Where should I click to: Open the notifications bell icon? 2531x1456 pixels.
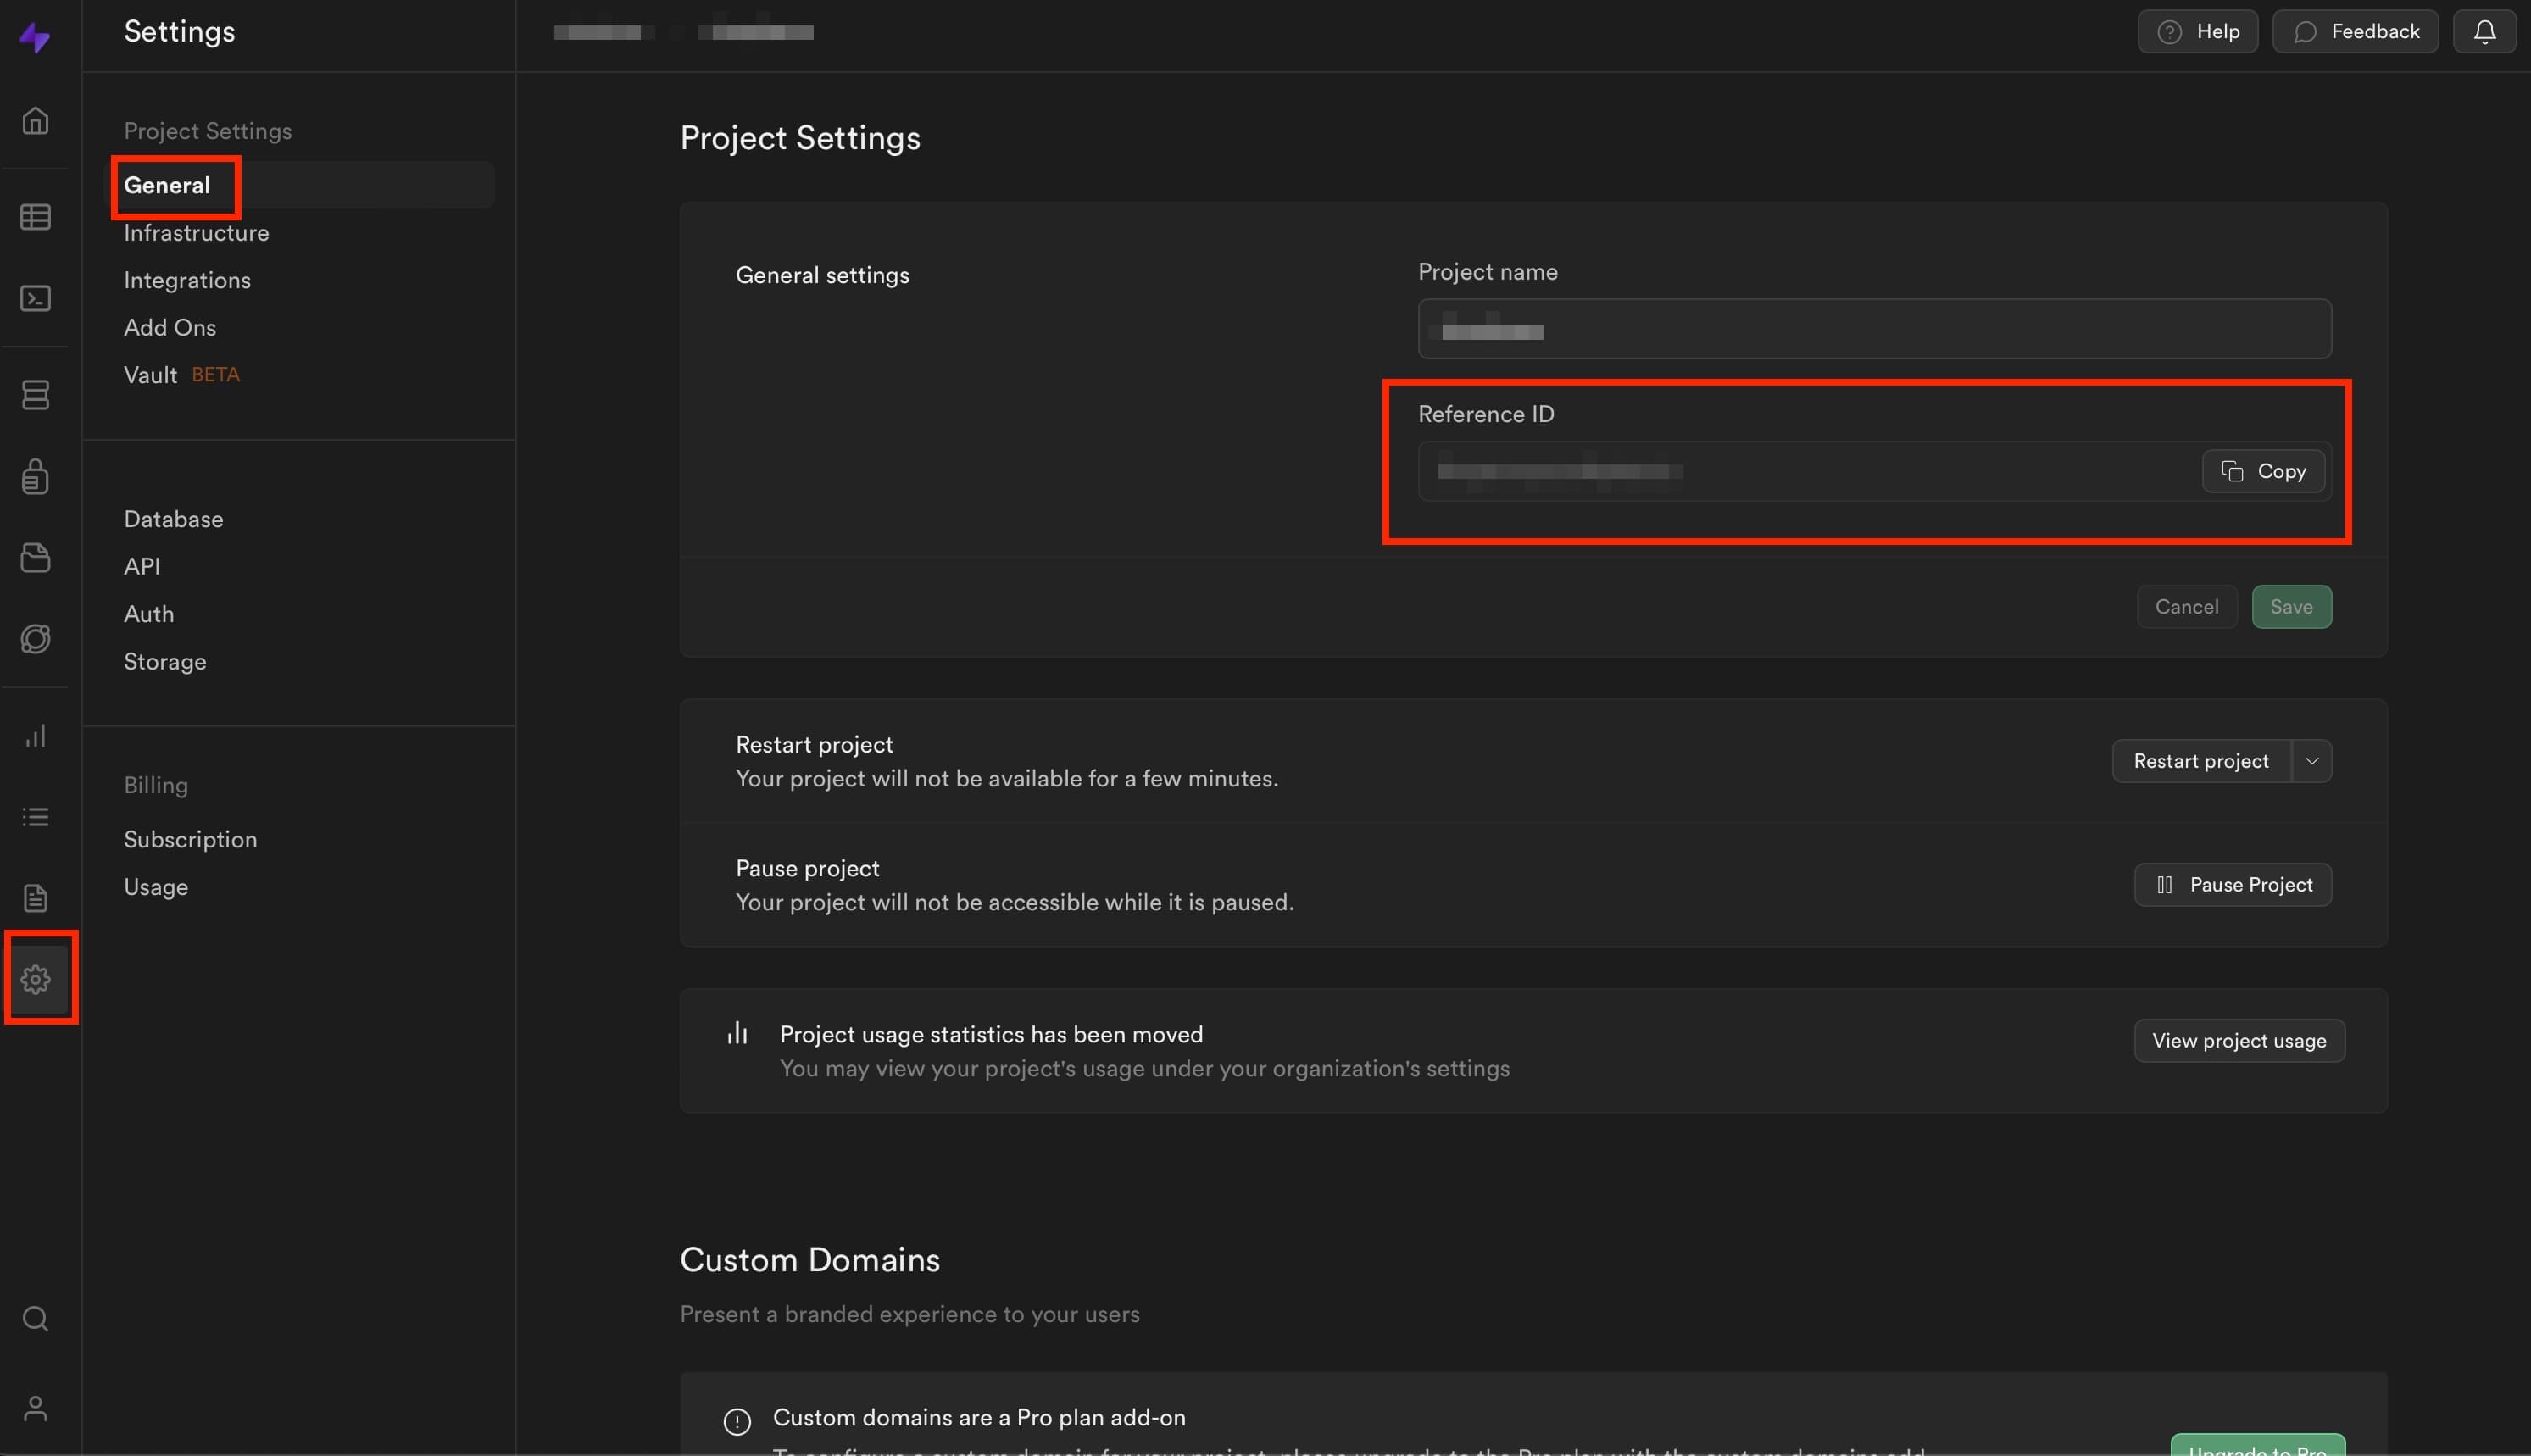click(x=2484, y=32)
